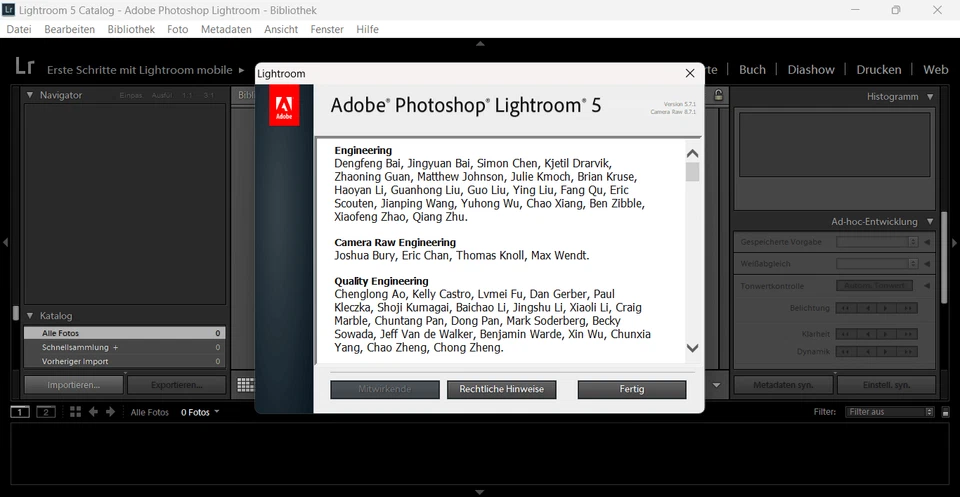Open the 0 Fotos filmstrip source dropdown
This screenshot has height=497, width=960.
200,413
